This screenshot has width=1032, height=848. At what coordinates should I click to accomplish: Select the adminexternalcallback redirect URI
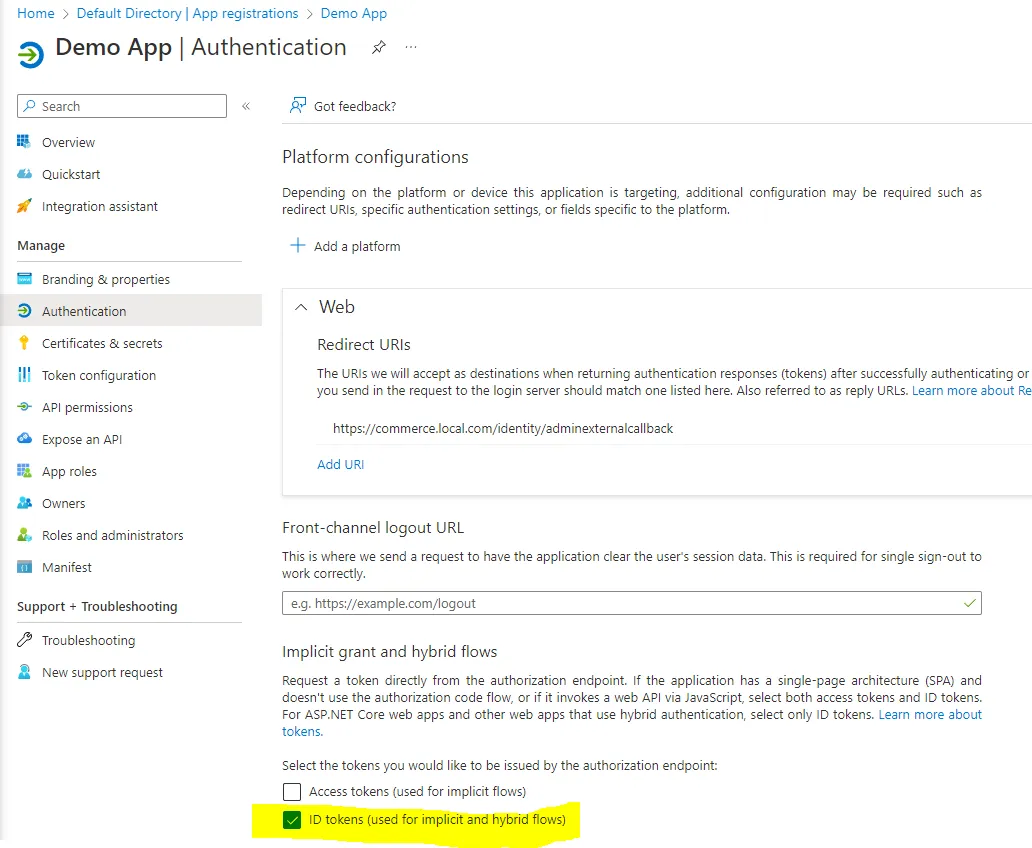503,428
